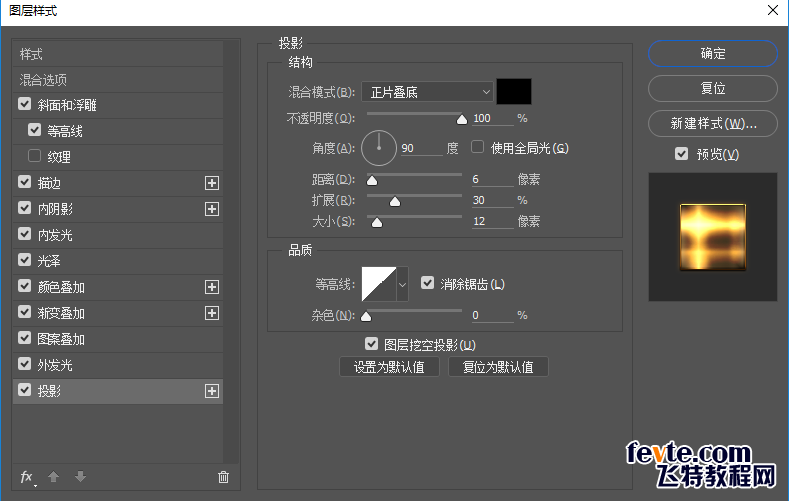The image size is (789, 501).
Task: Open the contour picker dropdown arrow
Action: 403,284
